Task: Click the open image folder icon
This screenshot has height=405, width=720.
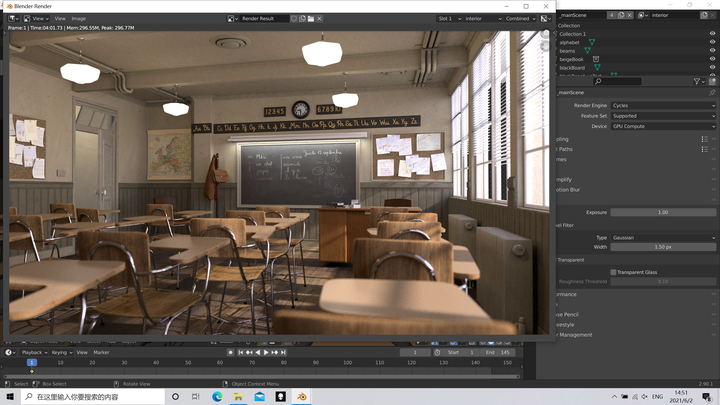Action: coord(311,19)
